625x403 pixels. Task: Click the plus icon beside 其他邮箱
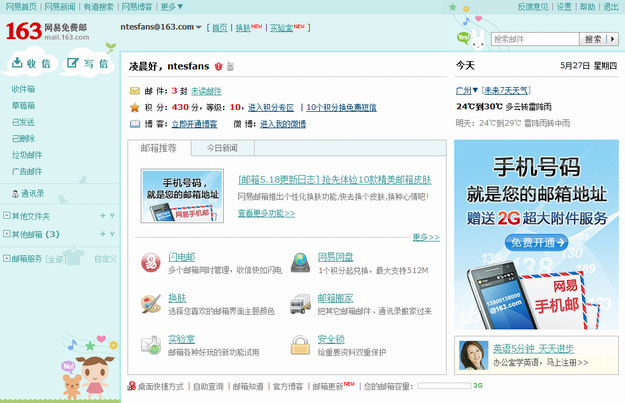102,234
